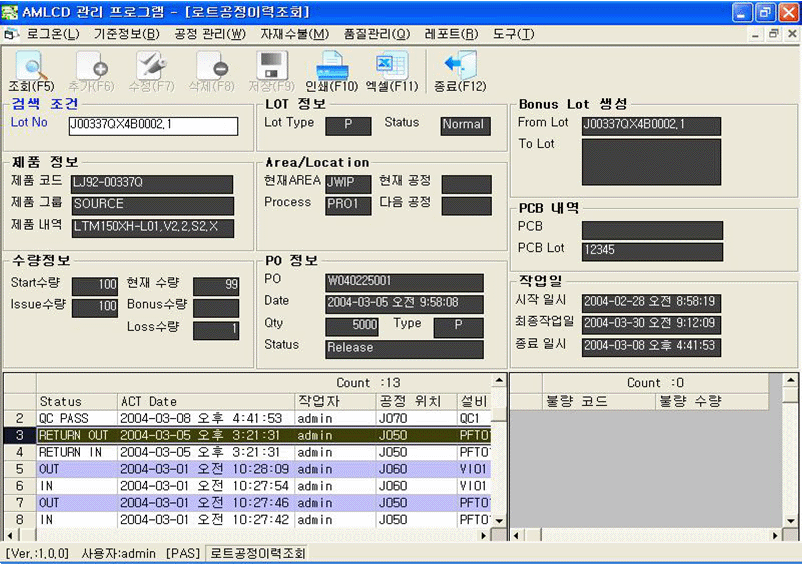
Task: Open the 공정 관리(W) menu
Action: point(210,34)
